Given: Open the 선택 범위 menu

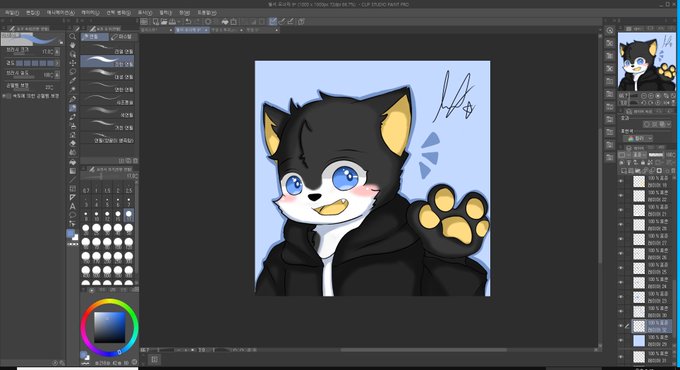Looking at the screenshot, I should [118, 13].
